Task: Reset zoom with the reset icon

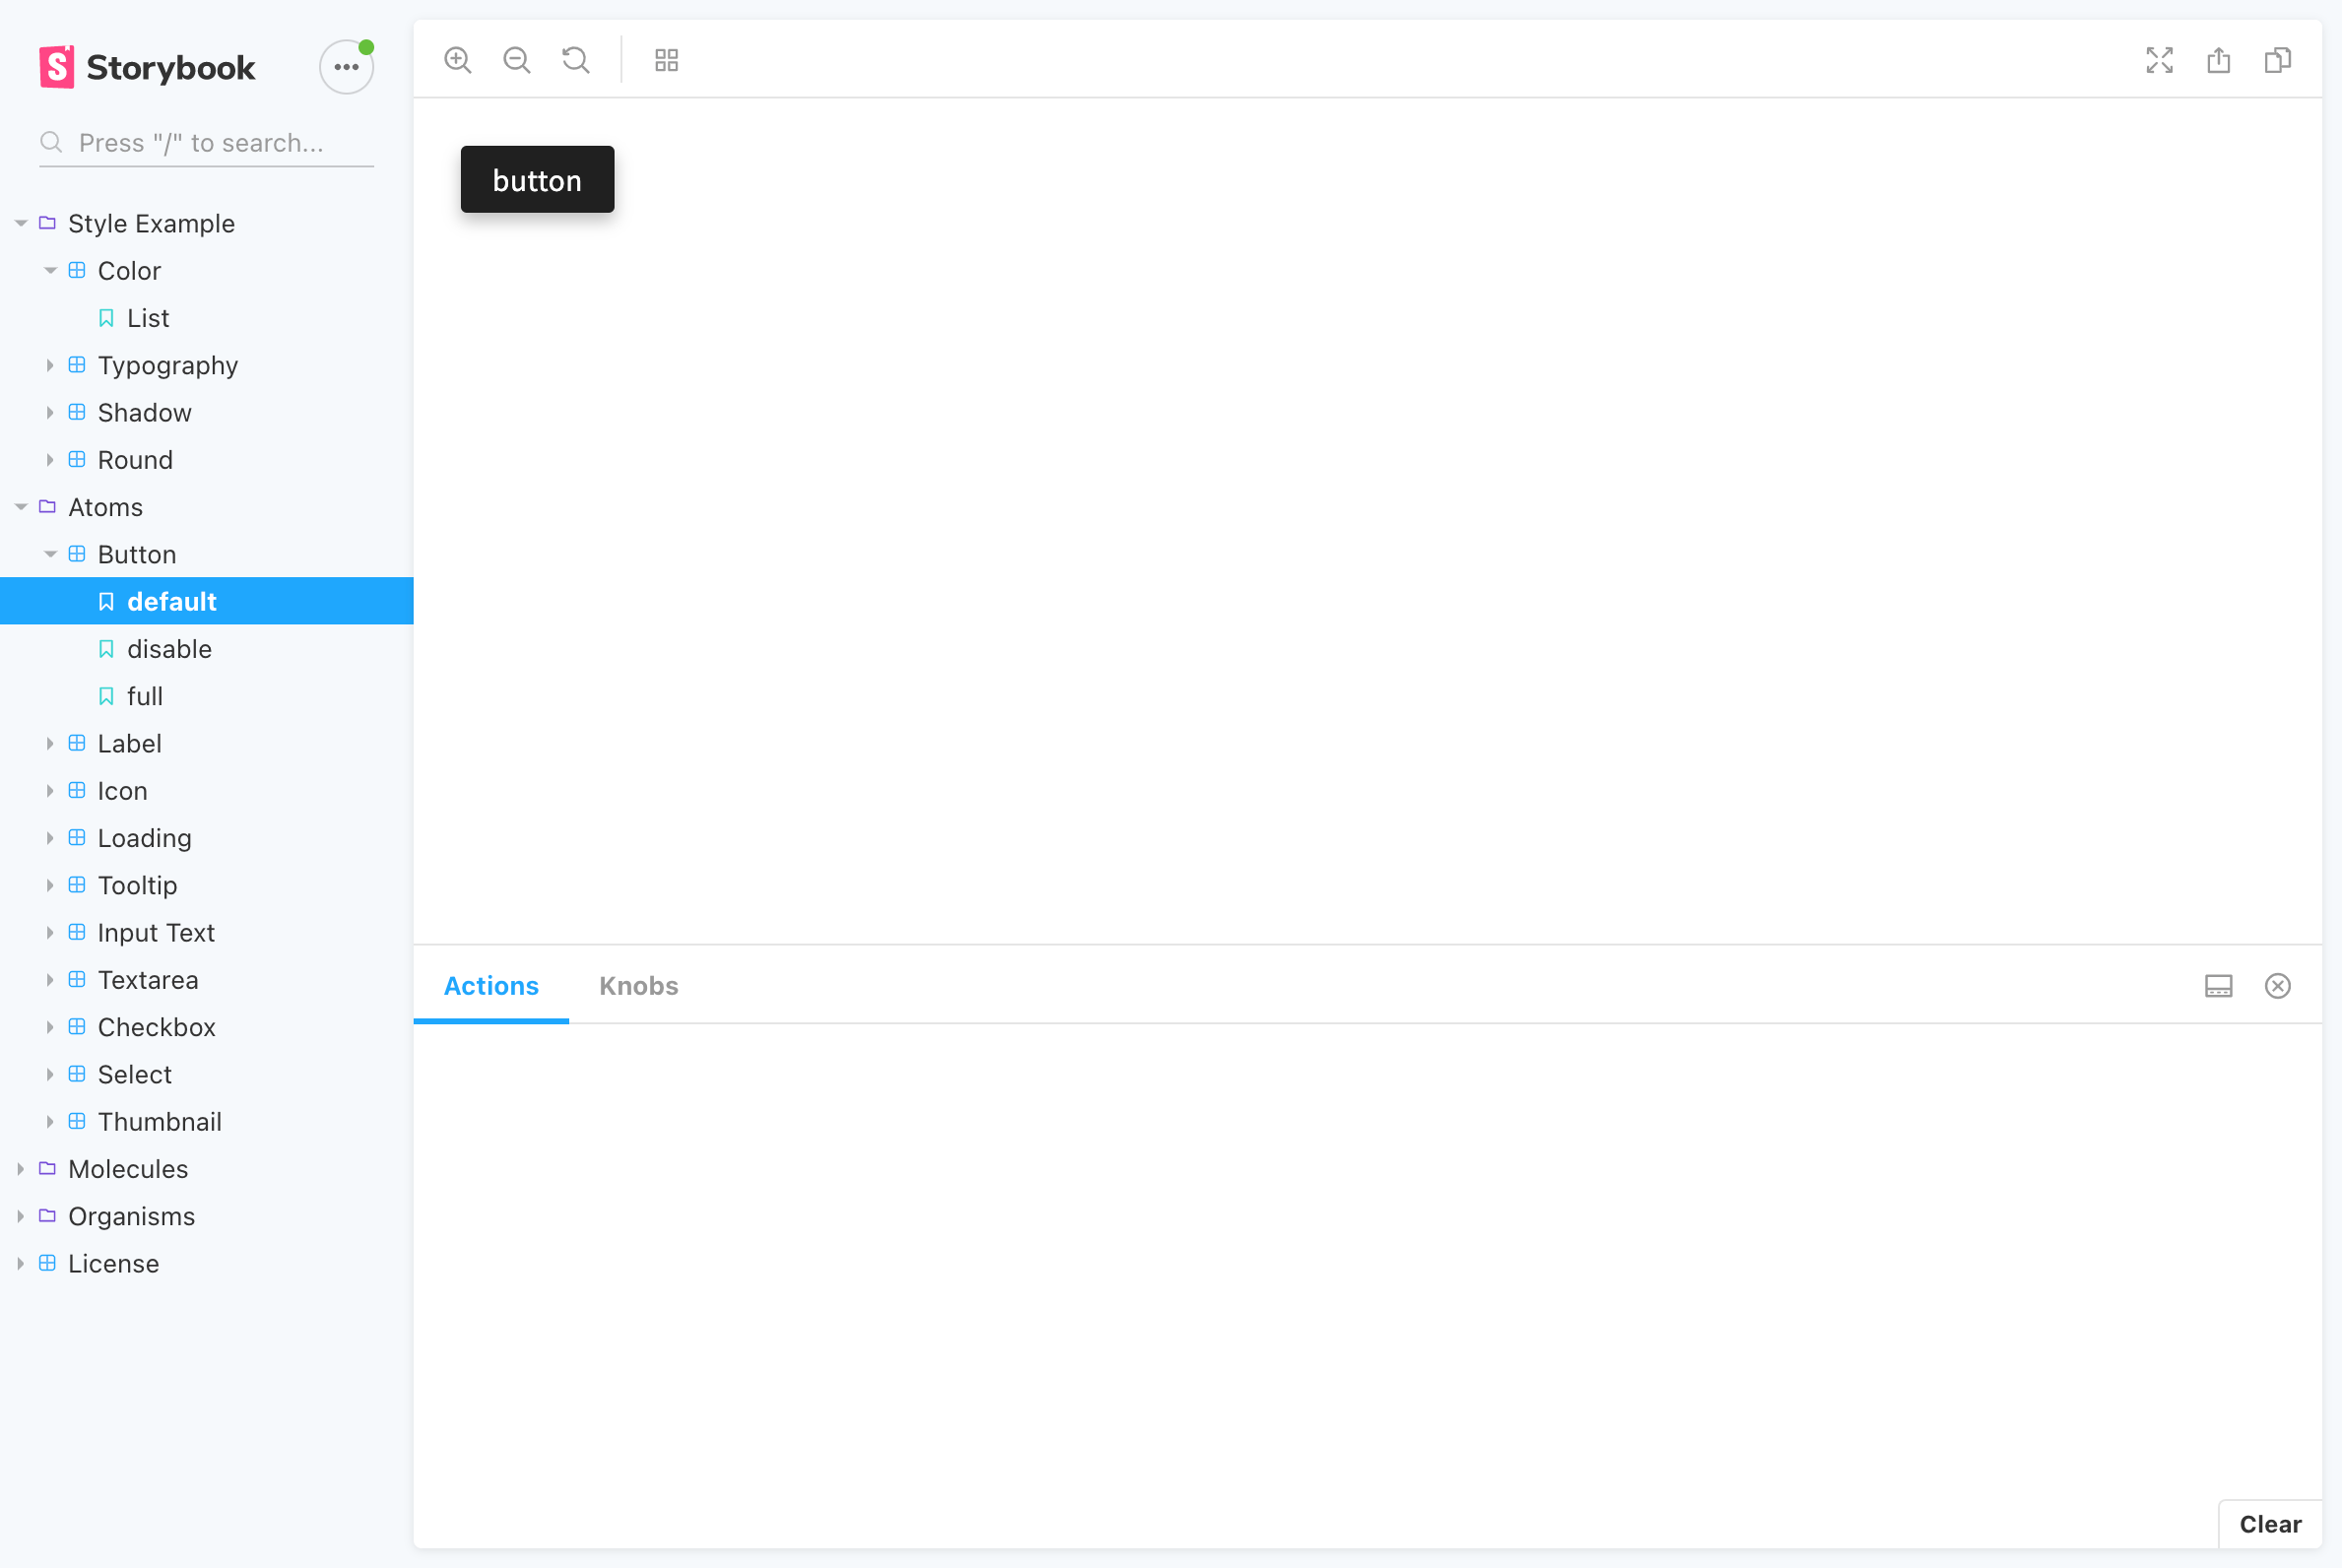Action: click(576, 60)
